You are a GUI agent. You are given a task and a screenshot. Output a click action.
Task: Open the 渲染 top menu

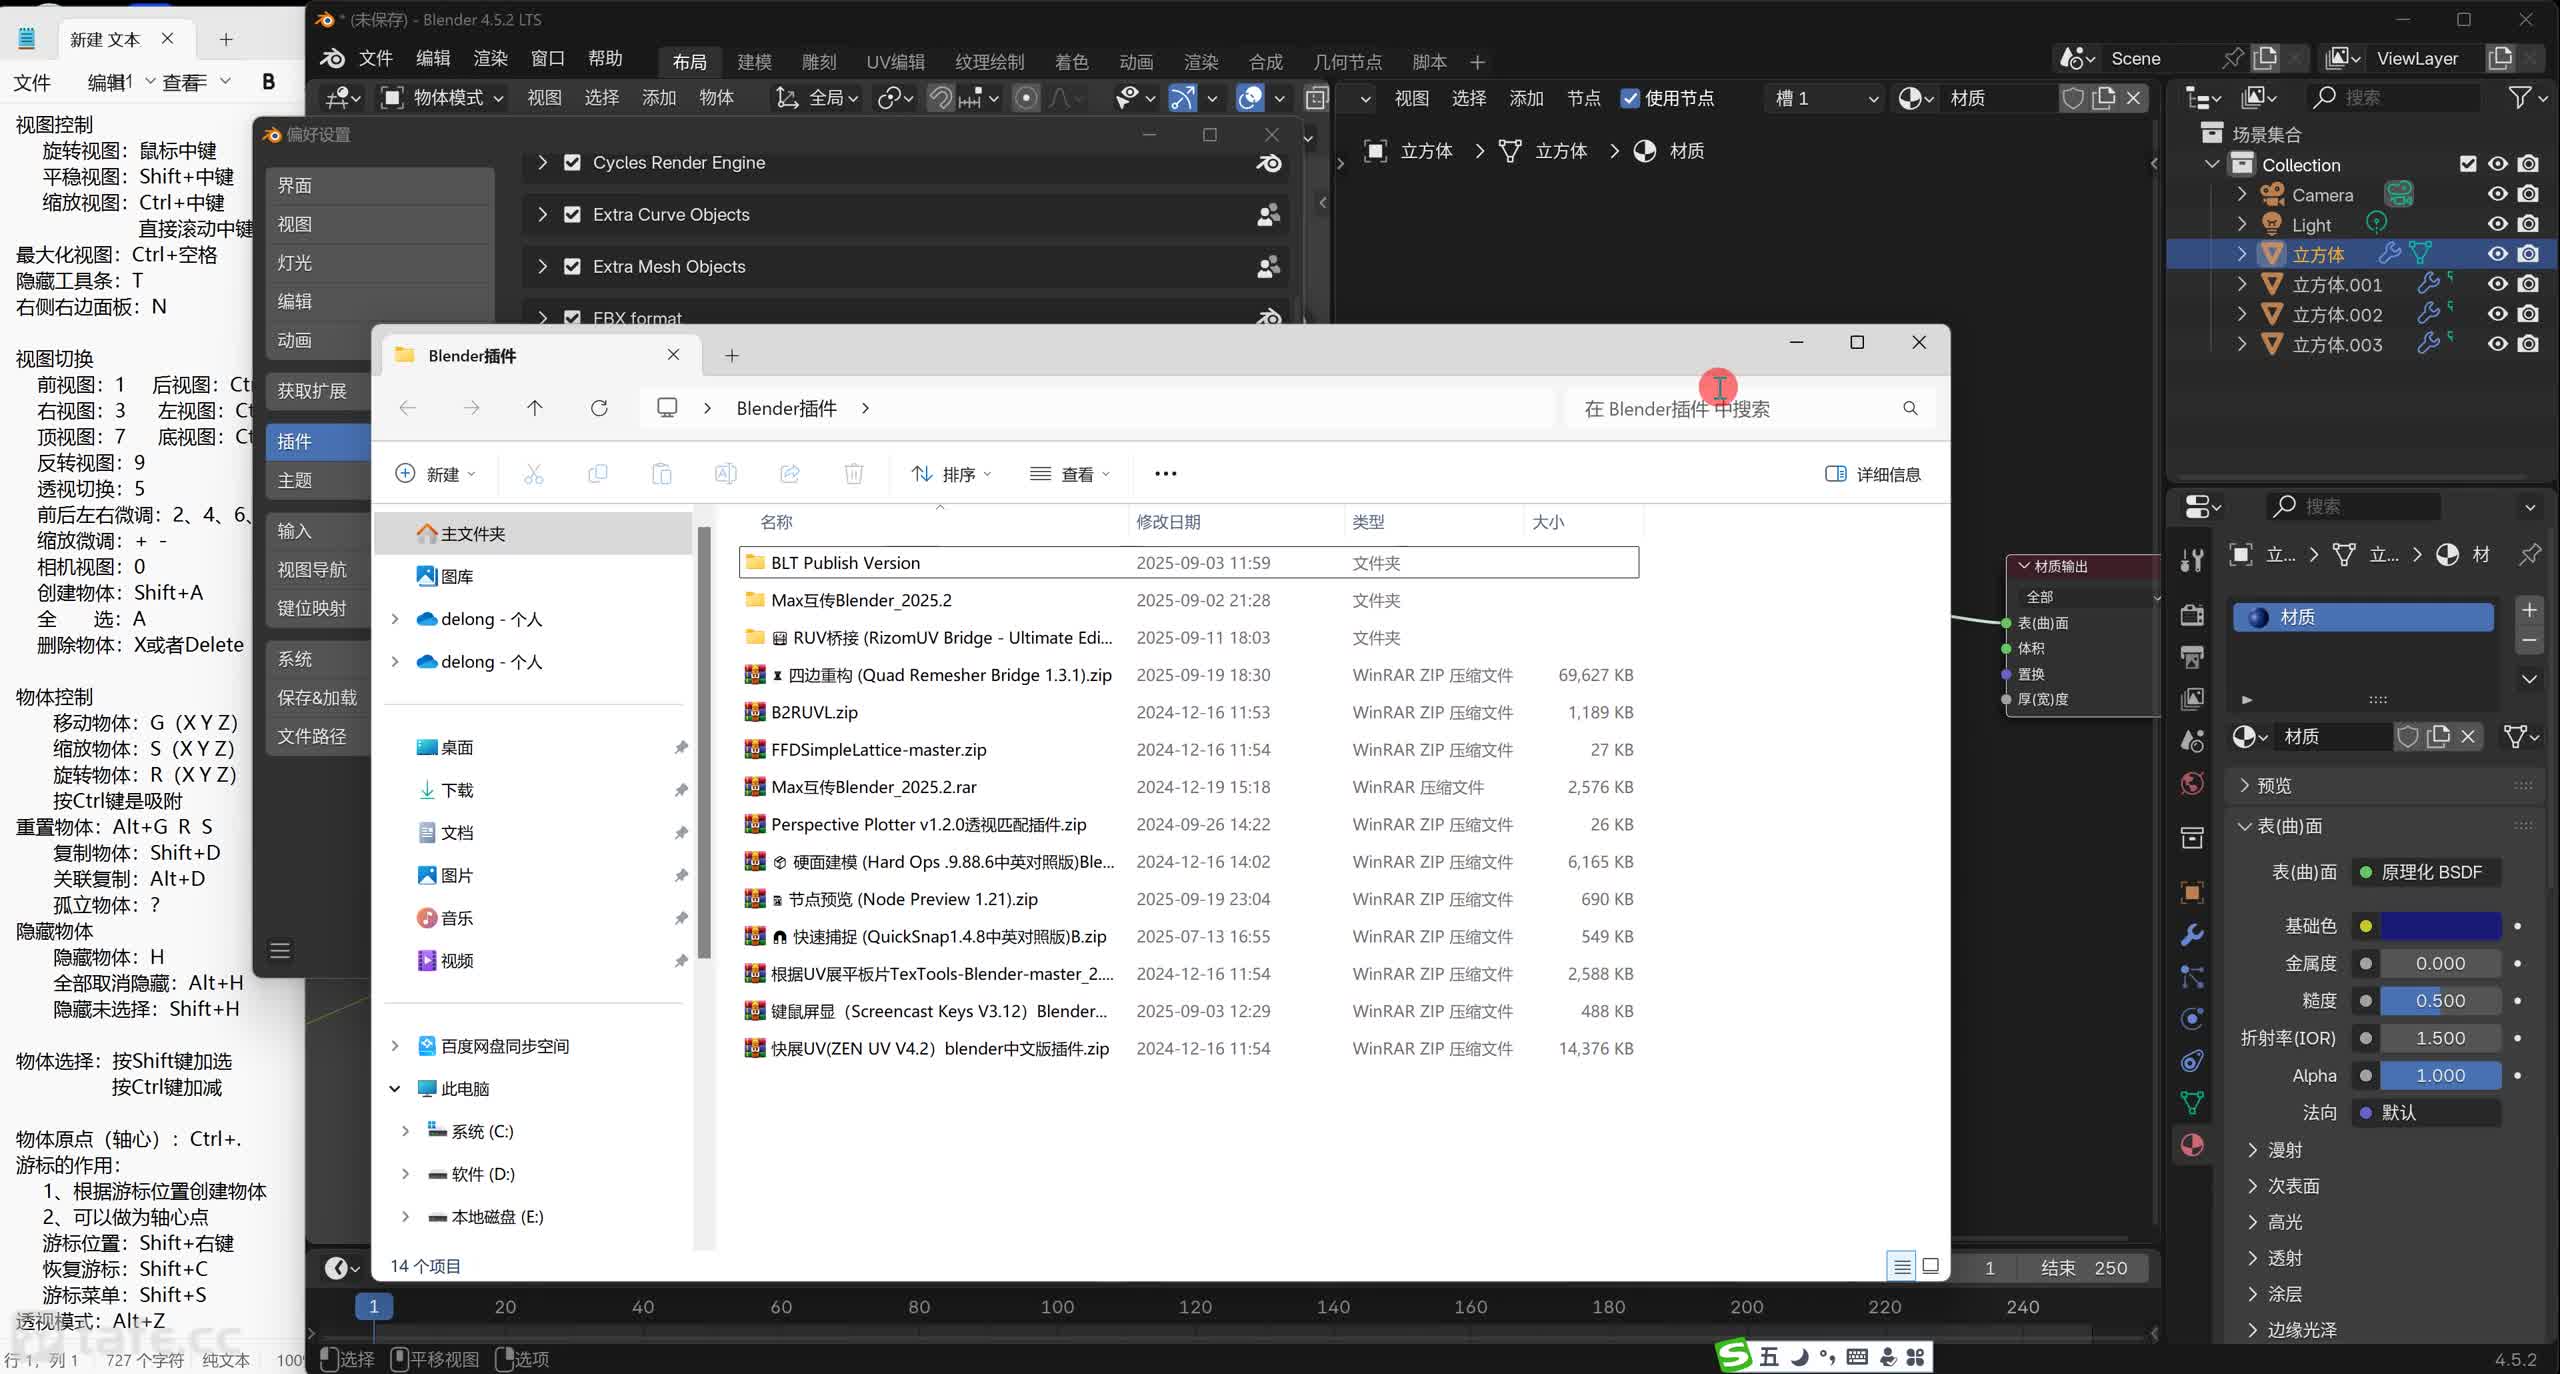coord(490,58)
